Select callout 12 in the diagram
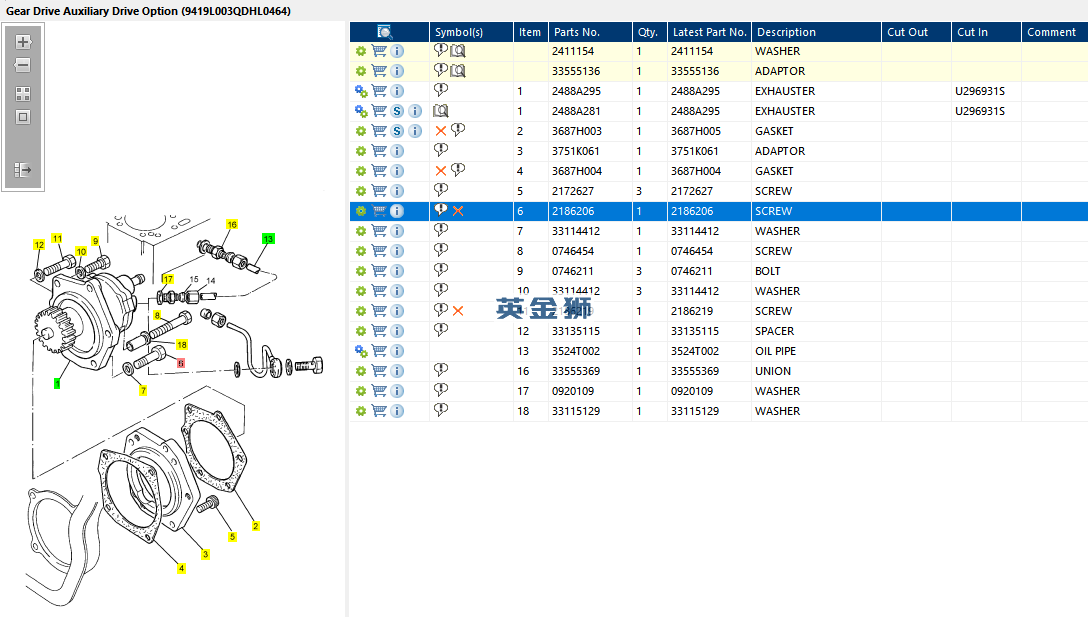Viewport: 1088px width, 617px height. pyautogui.click(x=39, y=245)
